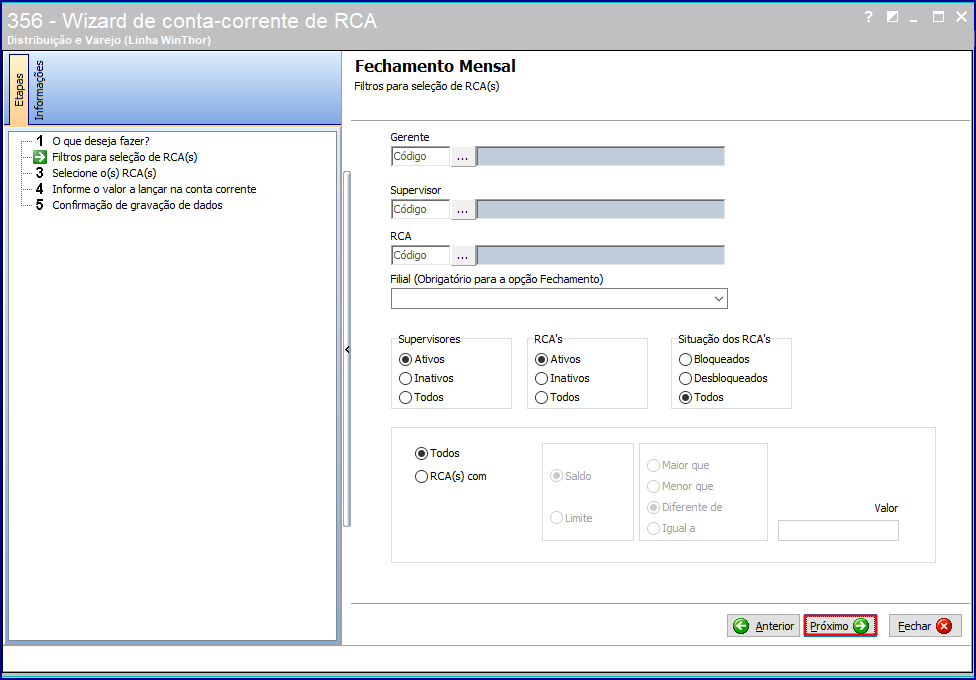Screen dimensions: 976x680
Task: Click the Fechar button
Action: coord(925,626)
